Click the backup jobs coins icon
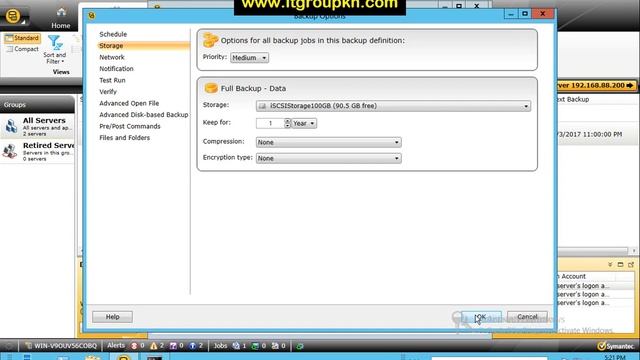 211,40
